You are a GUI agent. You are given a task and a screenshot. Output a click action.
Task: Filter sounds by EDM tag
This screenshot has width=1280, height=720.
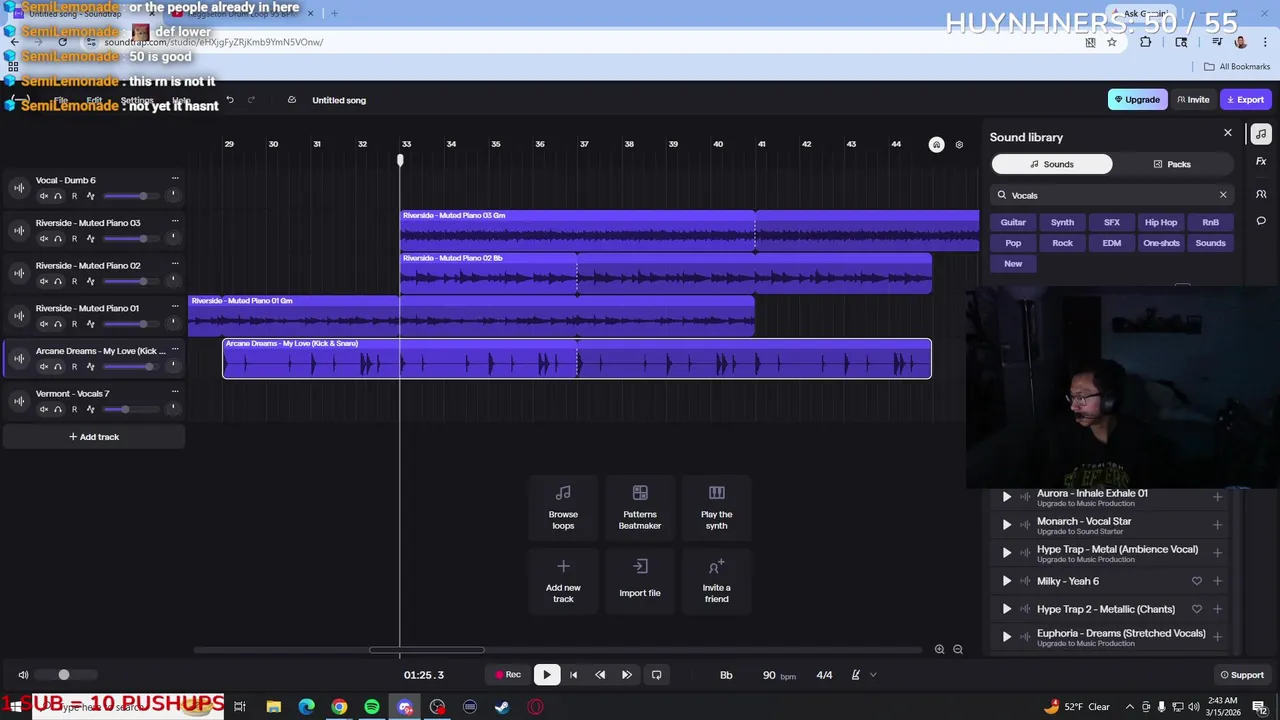1111,243
